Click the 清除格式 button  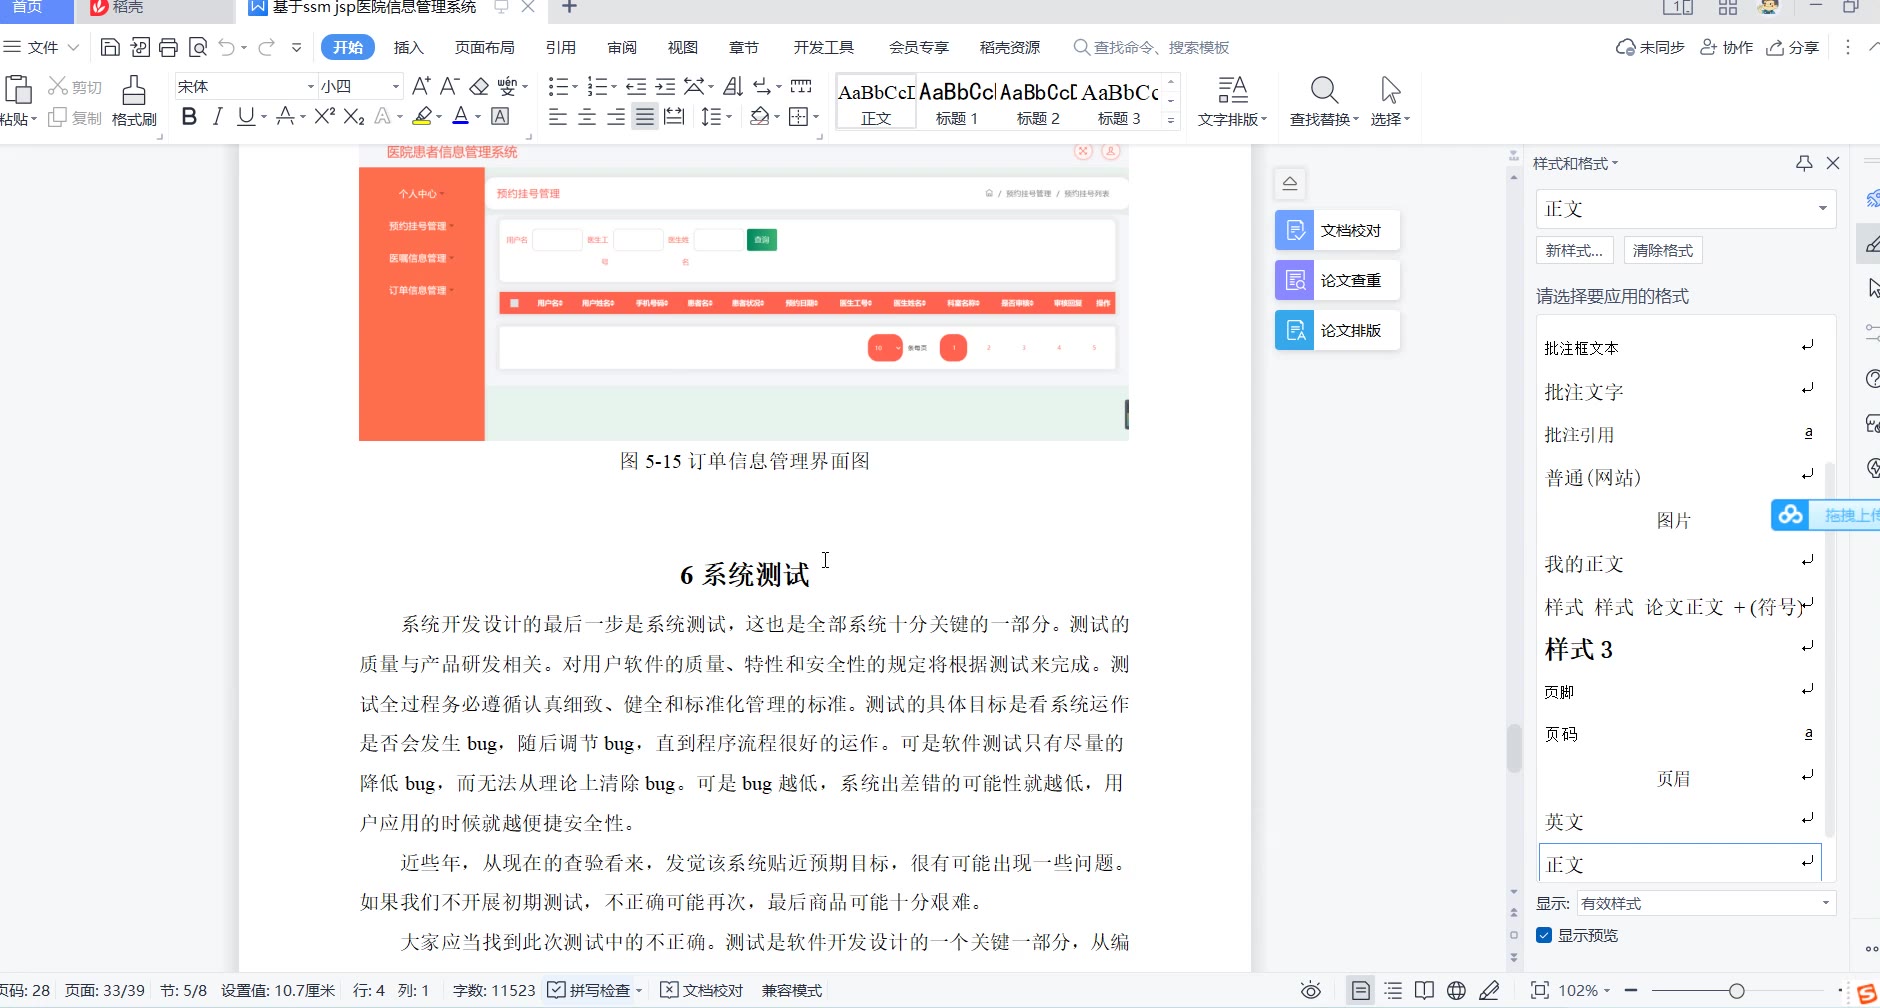coord(1662,250)
